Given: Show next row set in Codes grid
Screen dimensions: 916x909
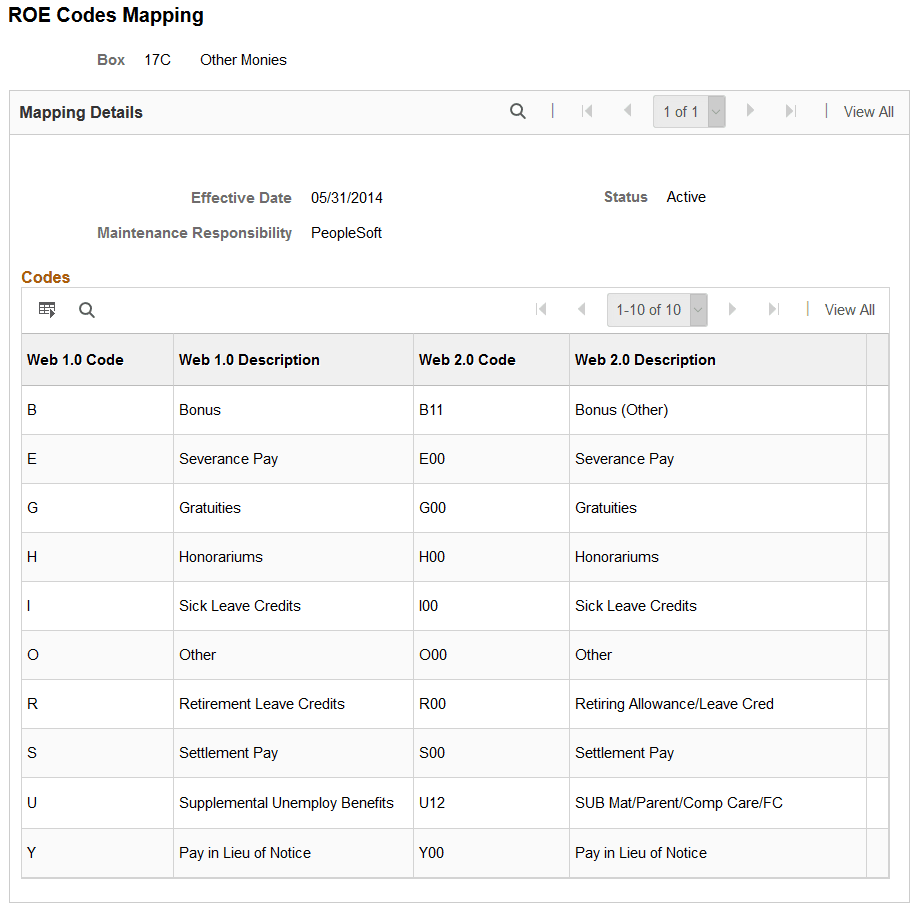Looking at the screenshot, I should pyautogui.click(x=733, y=310).
